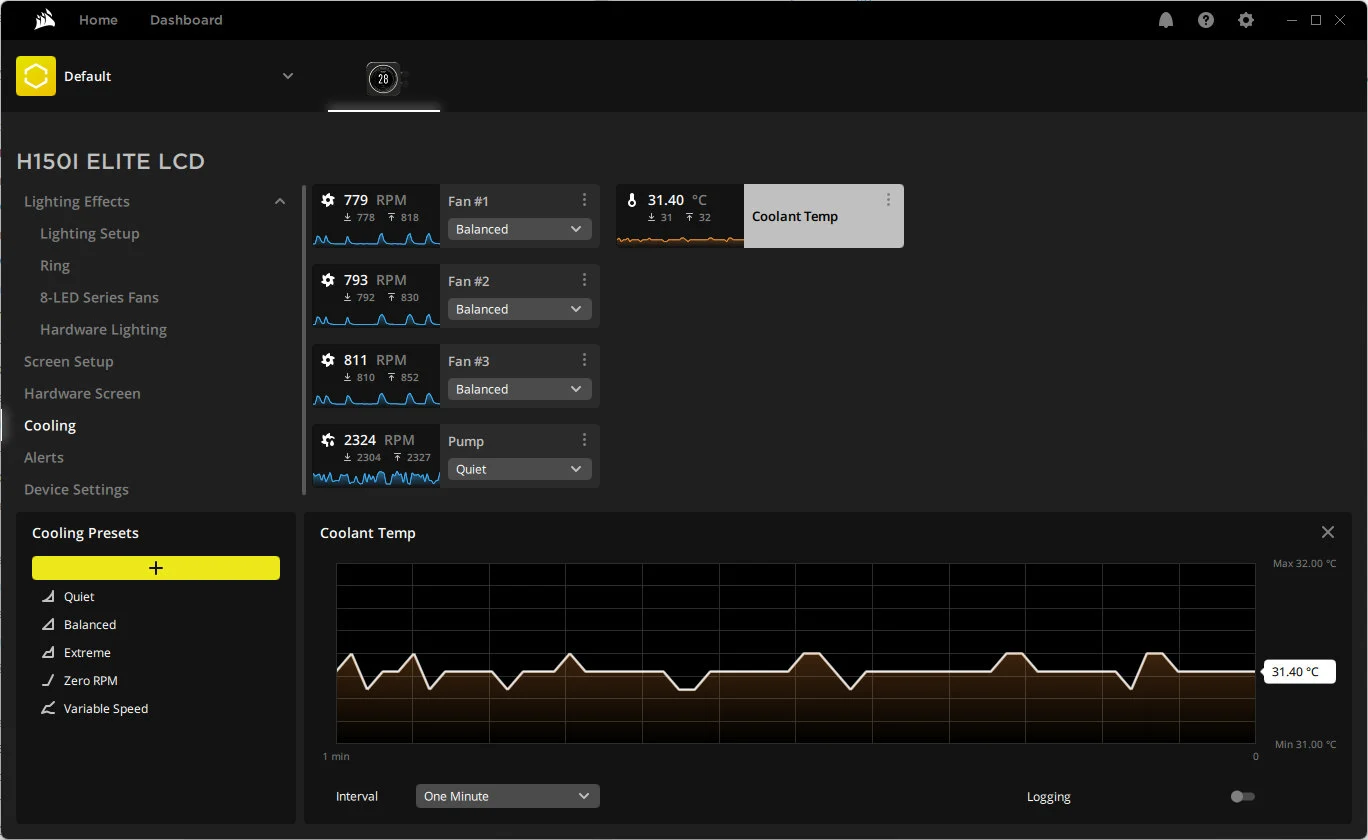Image resolution: width=1368 pixels, height=840 pixels.
Task: Open Coolant Temp three-dot options menu
Action: pos(888,200)
